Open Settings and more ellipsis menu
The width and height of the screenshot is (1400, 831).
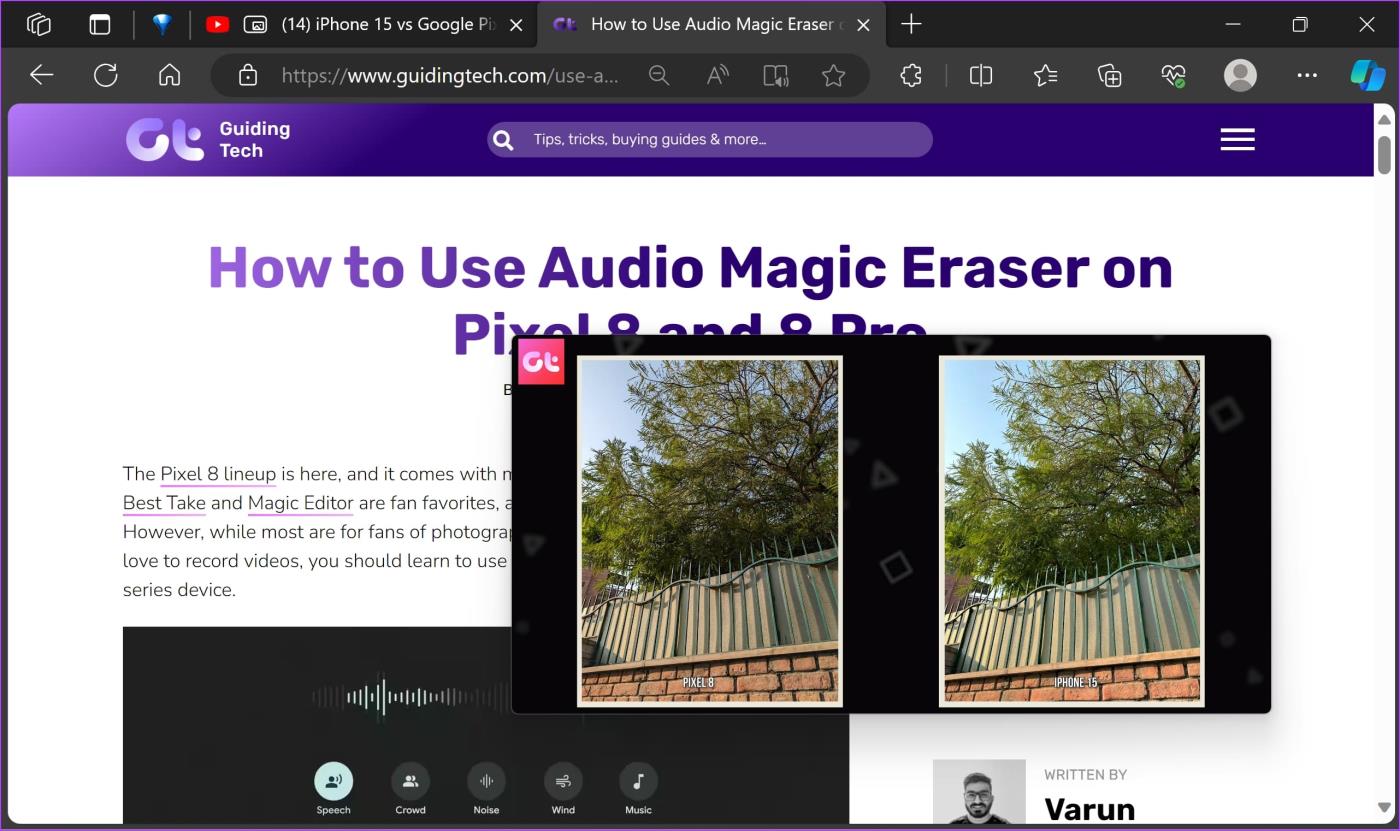pos(1307,75)
